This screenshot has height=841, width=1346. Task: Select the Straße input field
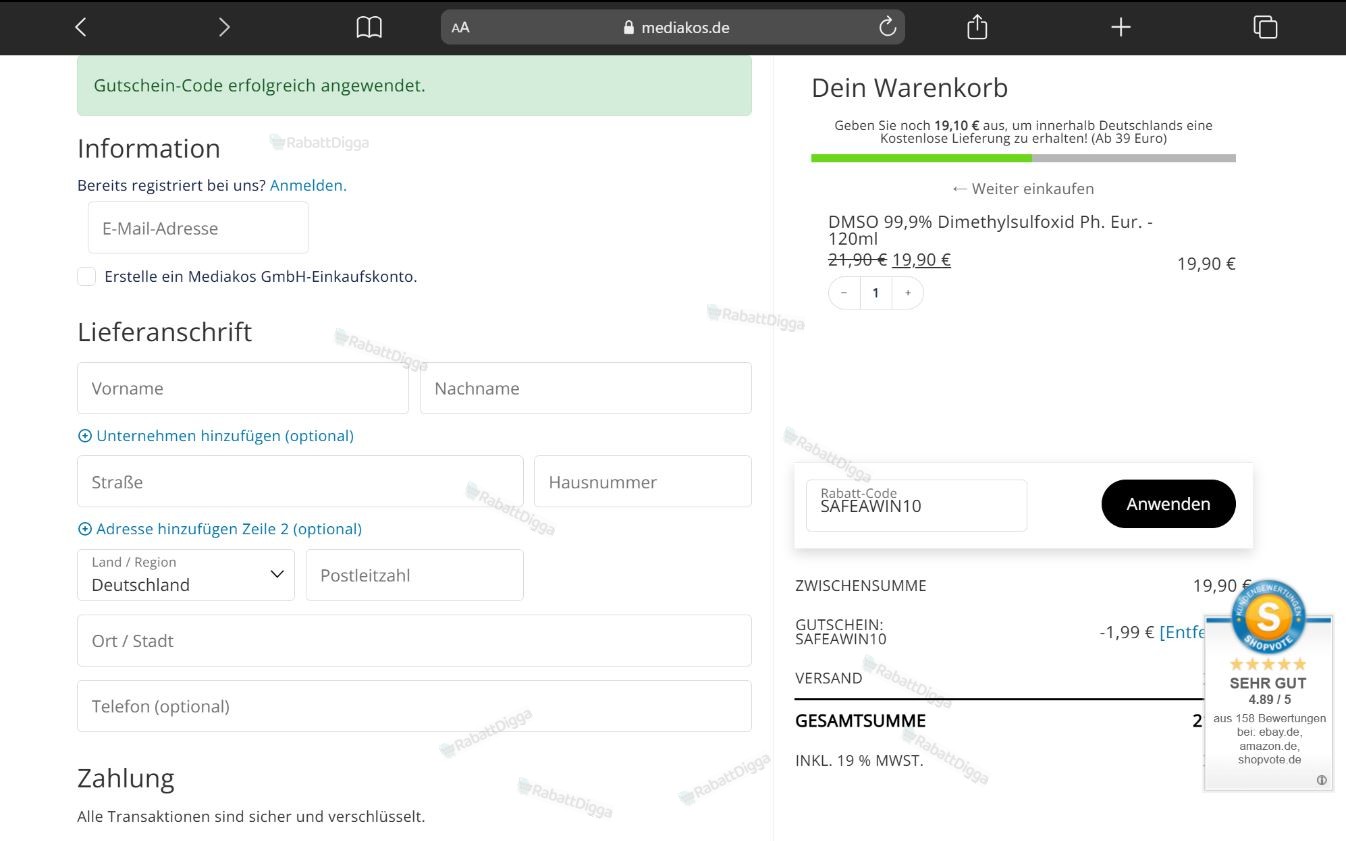tap(300, 482)
